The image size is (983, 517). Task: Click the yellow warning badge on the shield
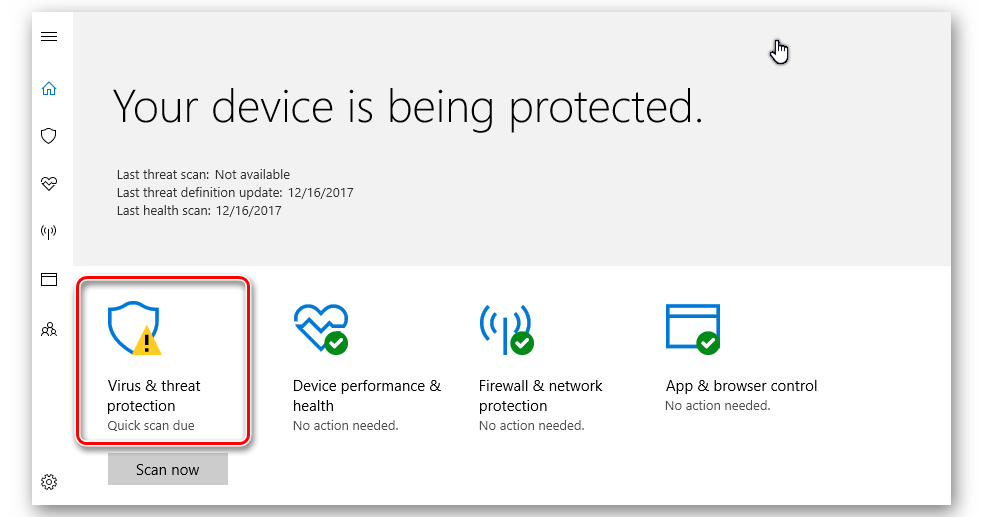147,341
